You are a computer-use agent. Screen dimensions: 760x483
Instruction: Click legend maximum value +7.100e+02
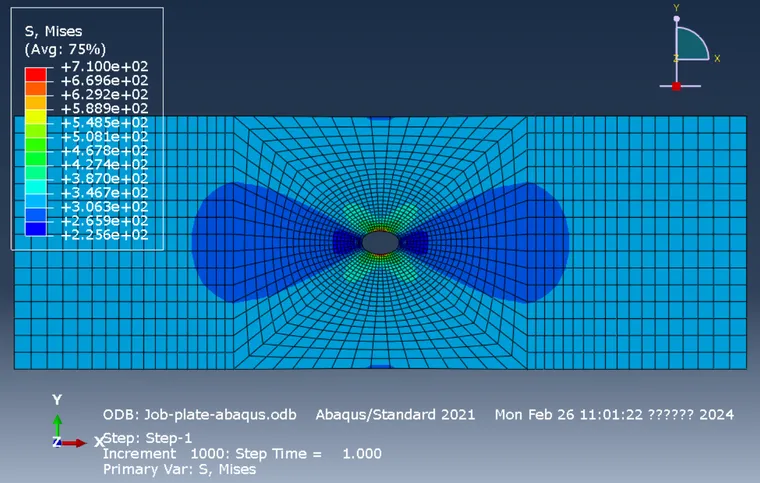(x=104, y=66)
